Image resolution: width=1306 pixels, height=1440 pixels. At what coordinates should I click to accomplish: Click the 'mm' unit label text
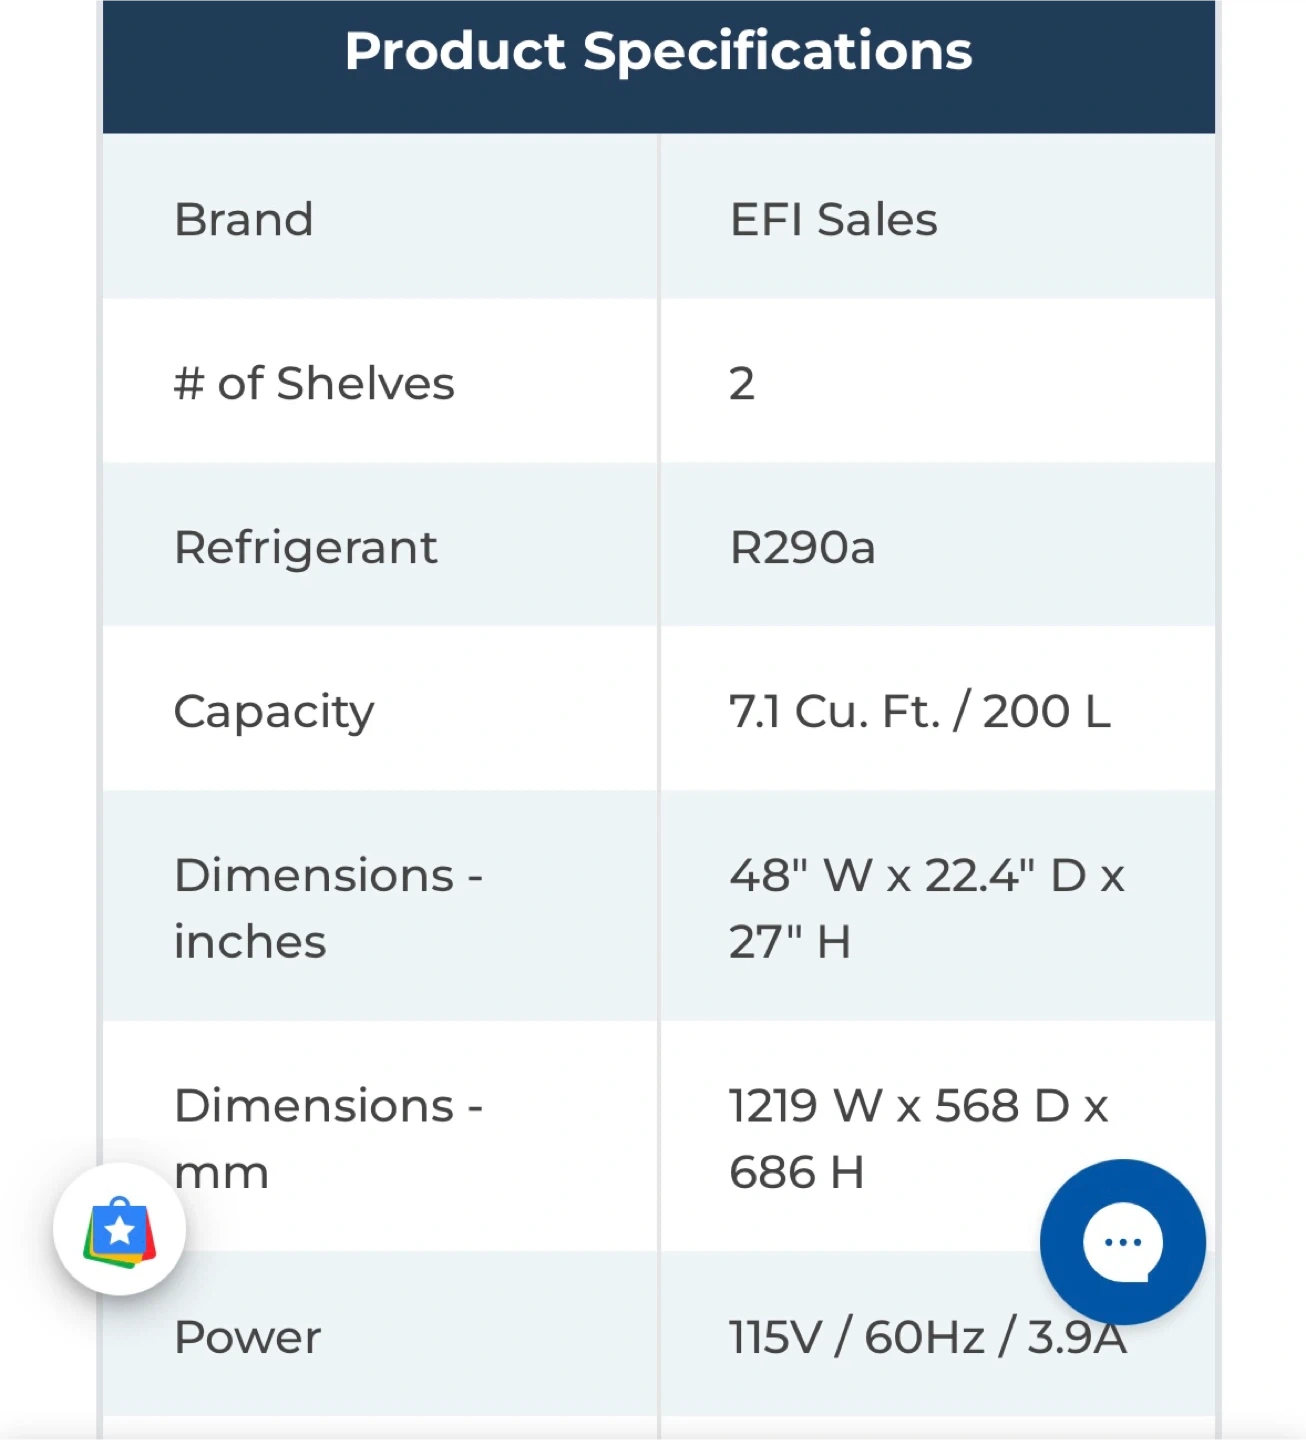coord(222,1173)
